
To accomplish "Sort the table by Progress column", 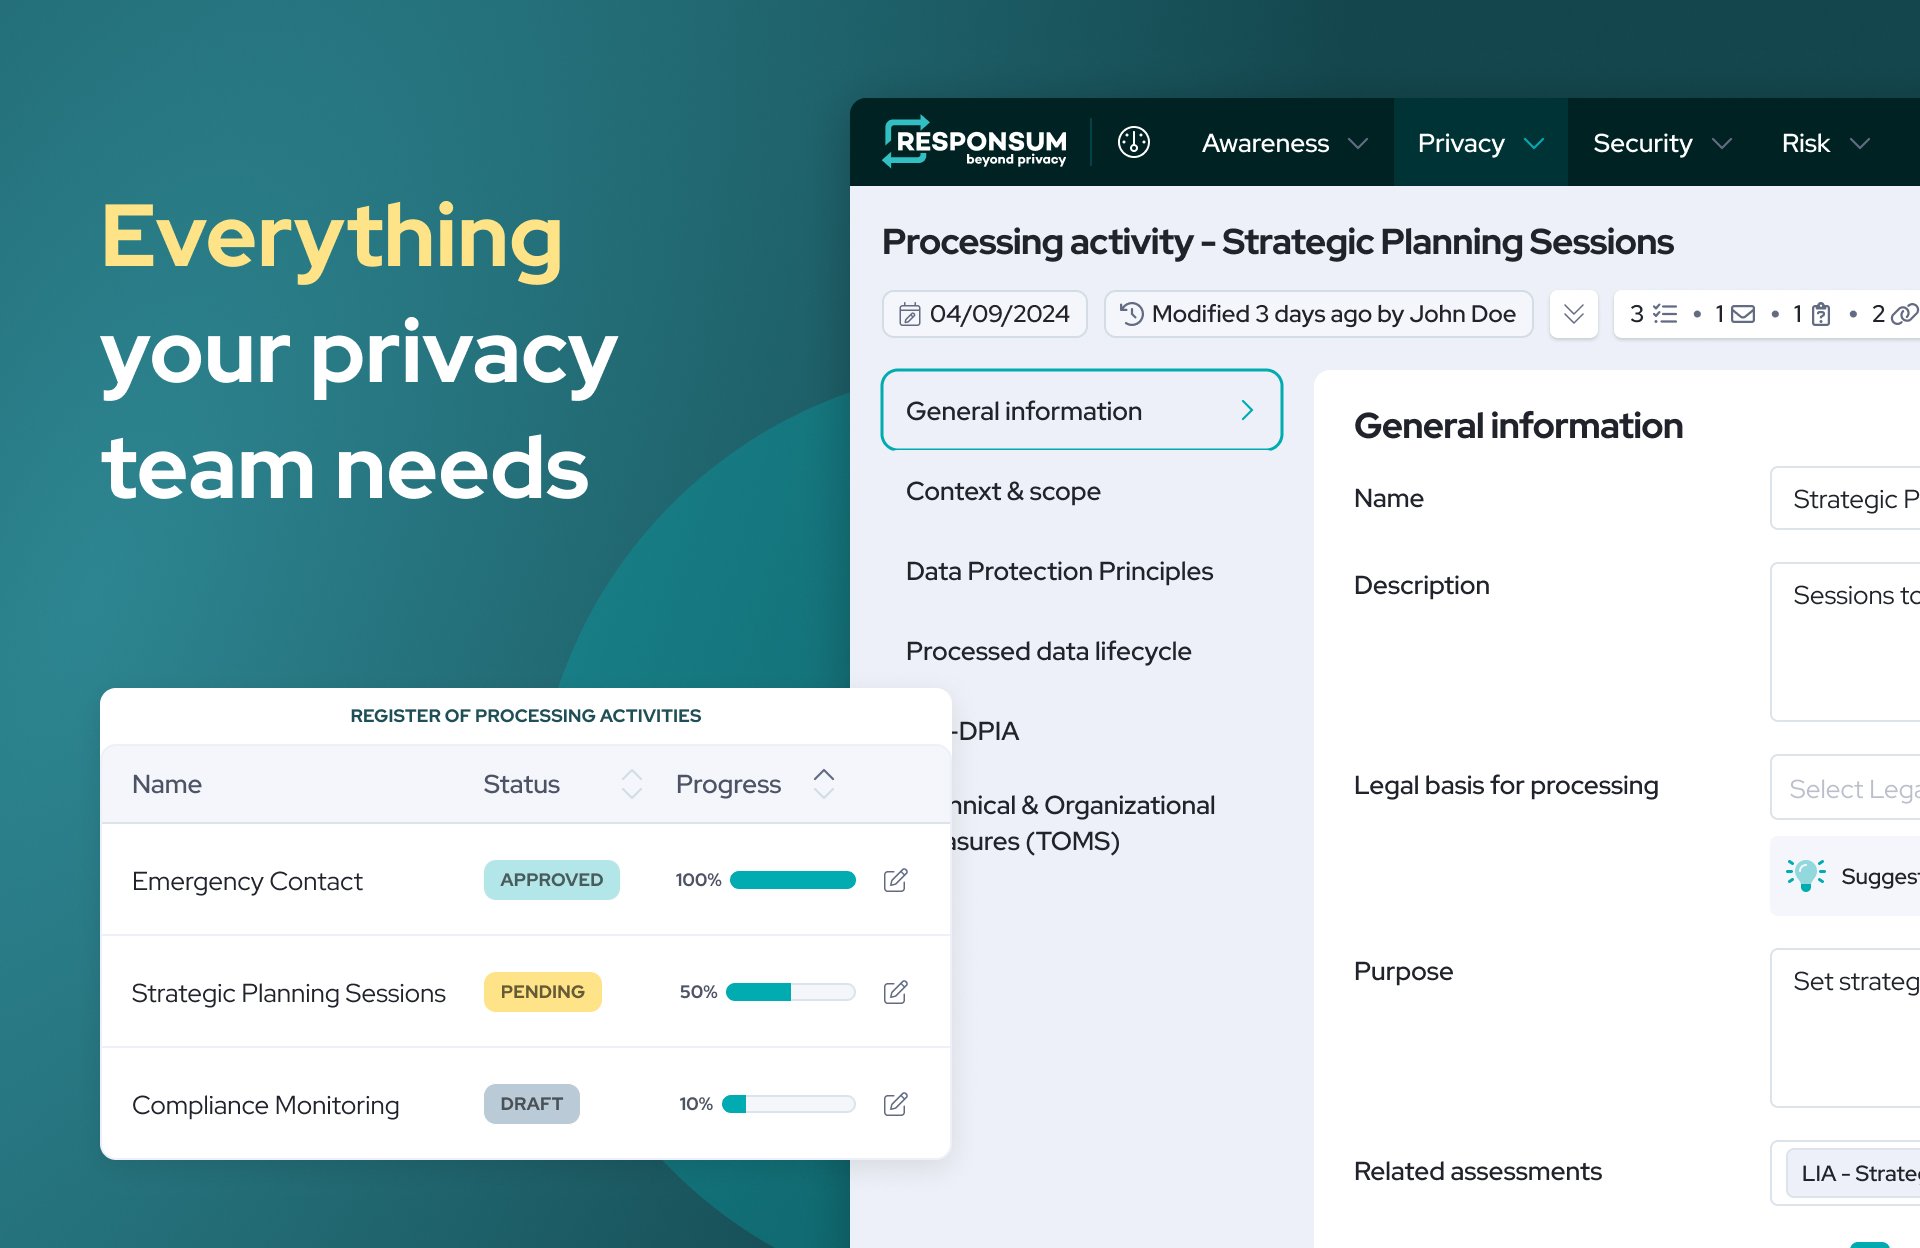I will [823, 784].
